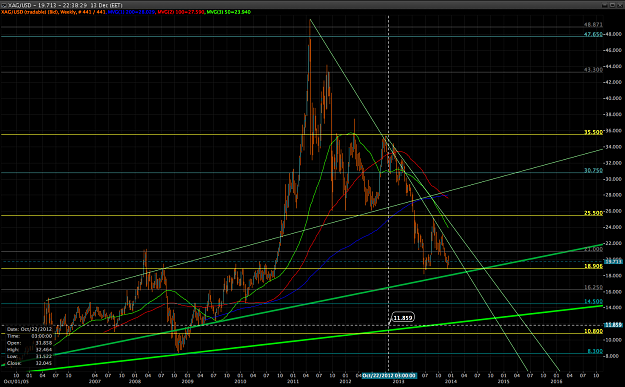Select the blue MVG(1) 200=28.009 indicator label

[x=131, y=12]
